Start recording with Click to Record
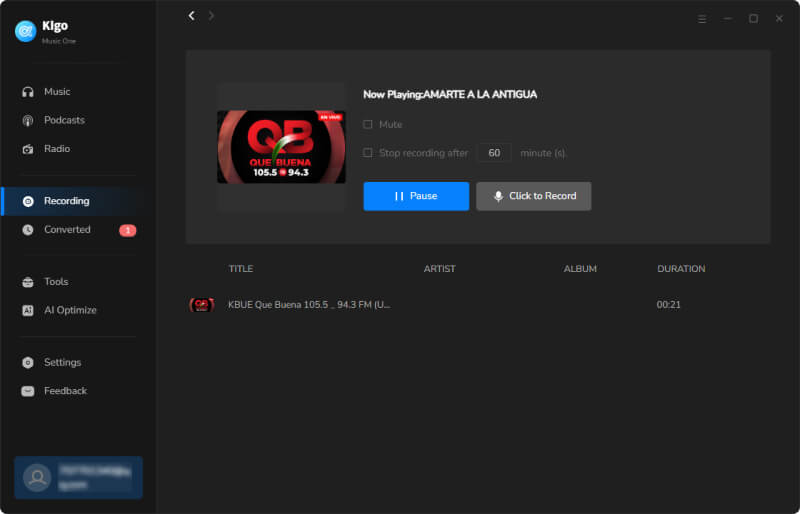This screenshot has width=800, height=514. click(x=534, y=196)
